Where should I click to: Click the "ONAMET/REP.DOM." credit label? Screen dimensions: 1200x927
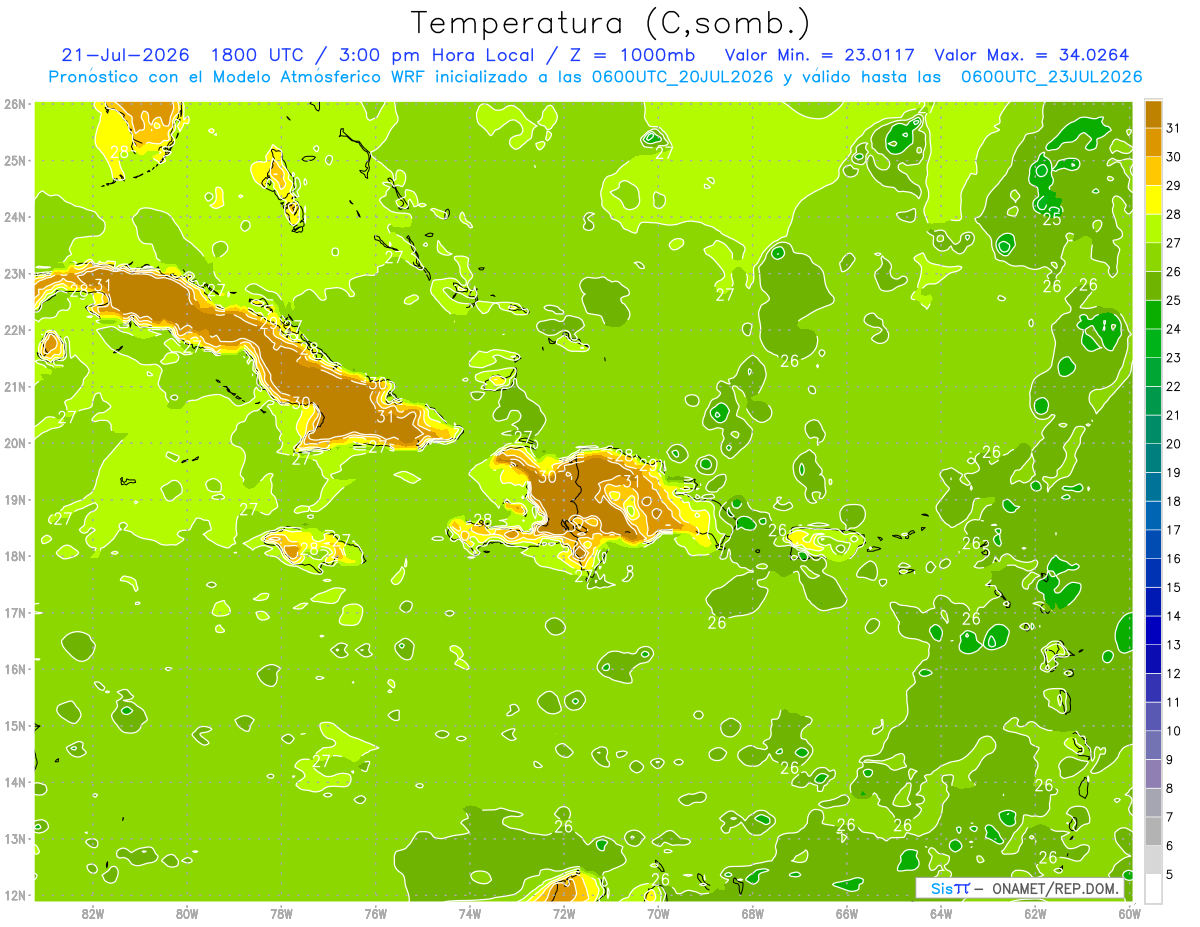1057,888
